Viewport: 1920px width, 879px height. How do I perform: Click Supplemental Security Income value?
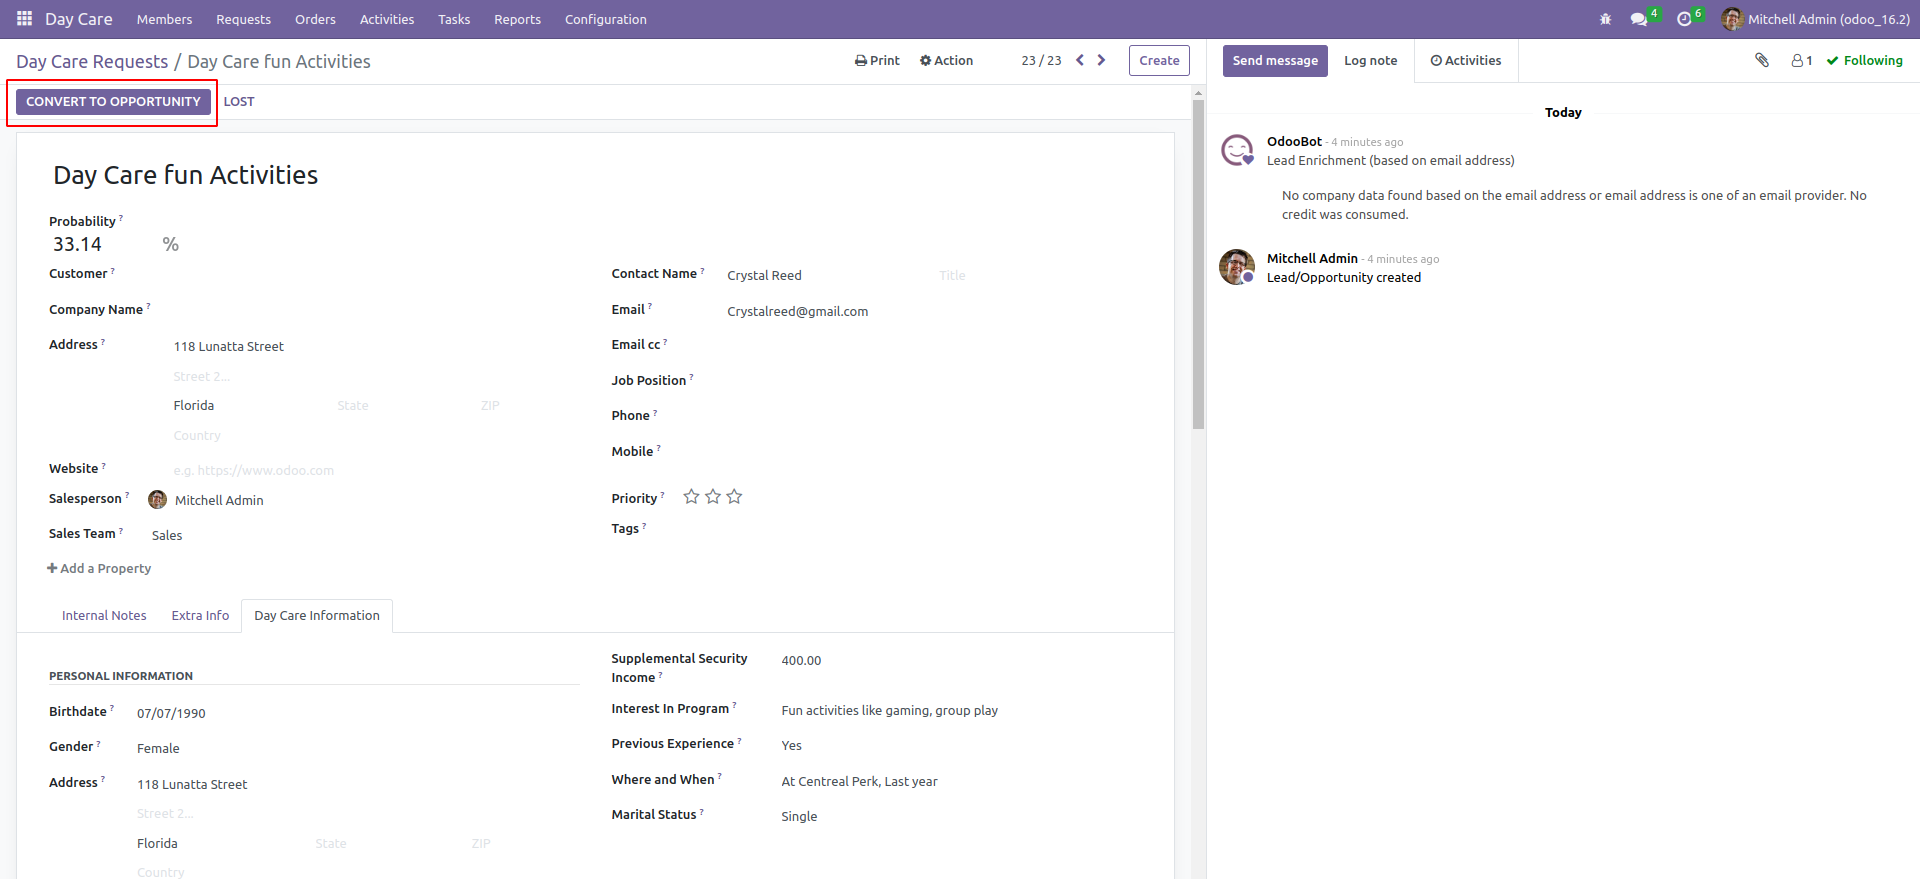[x=961, y=660]
